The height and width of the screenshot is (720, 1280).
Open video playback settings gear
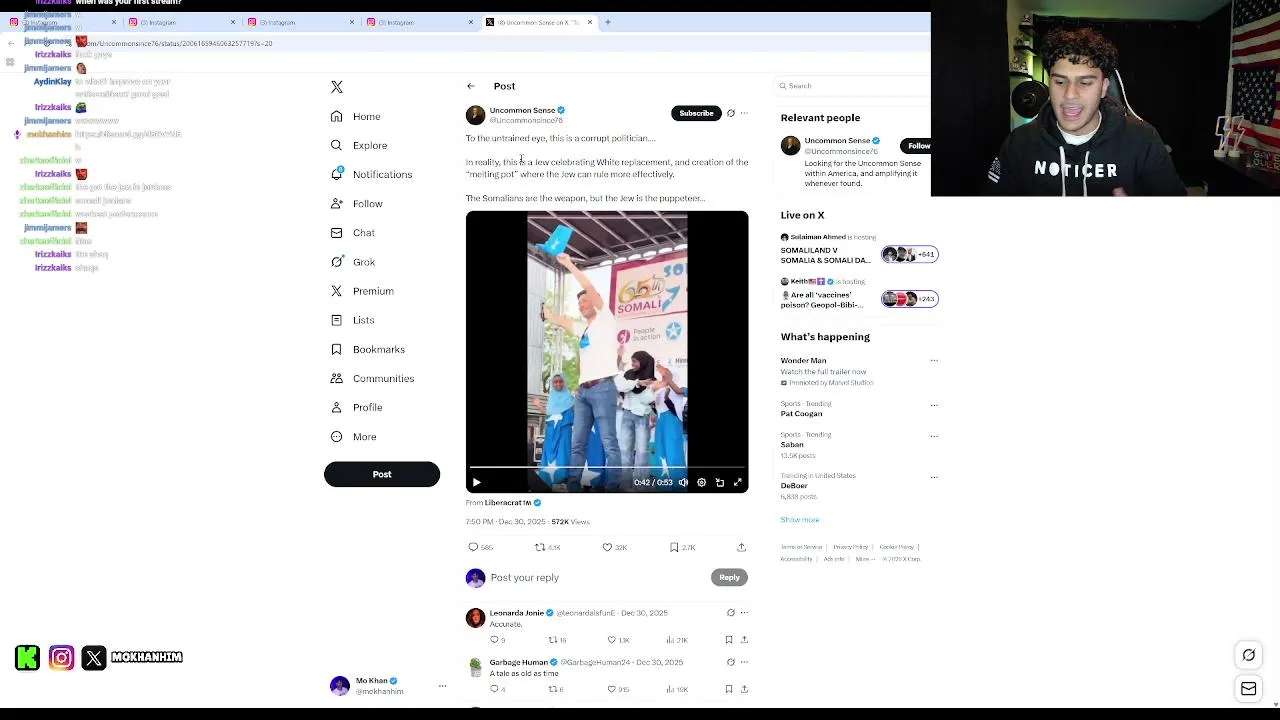[701, 482]
